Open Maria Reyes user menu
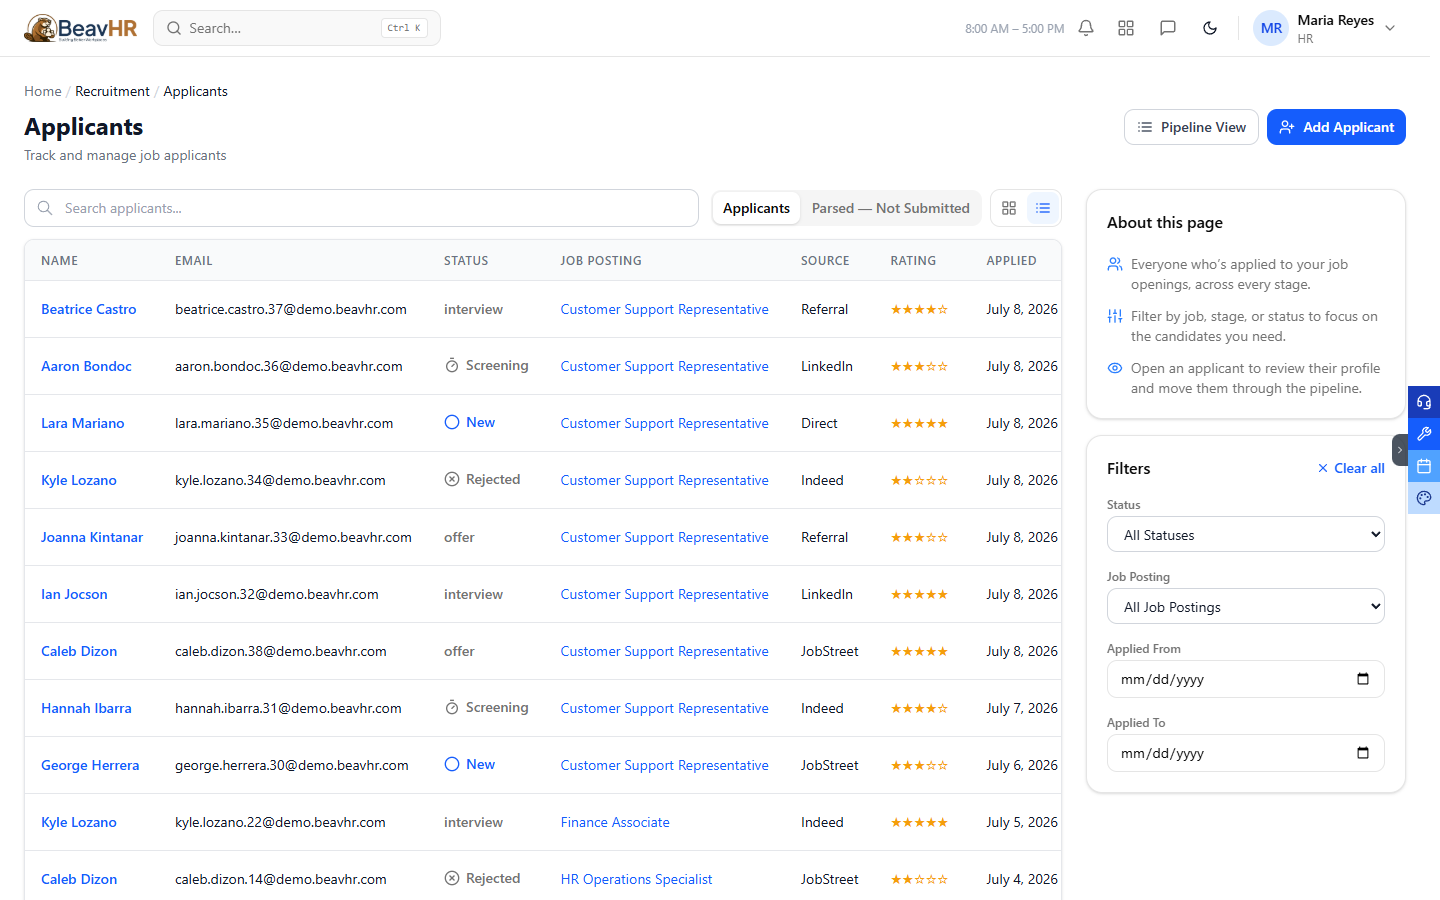This screenshot has width=1440, height=900. point(1325,28)
